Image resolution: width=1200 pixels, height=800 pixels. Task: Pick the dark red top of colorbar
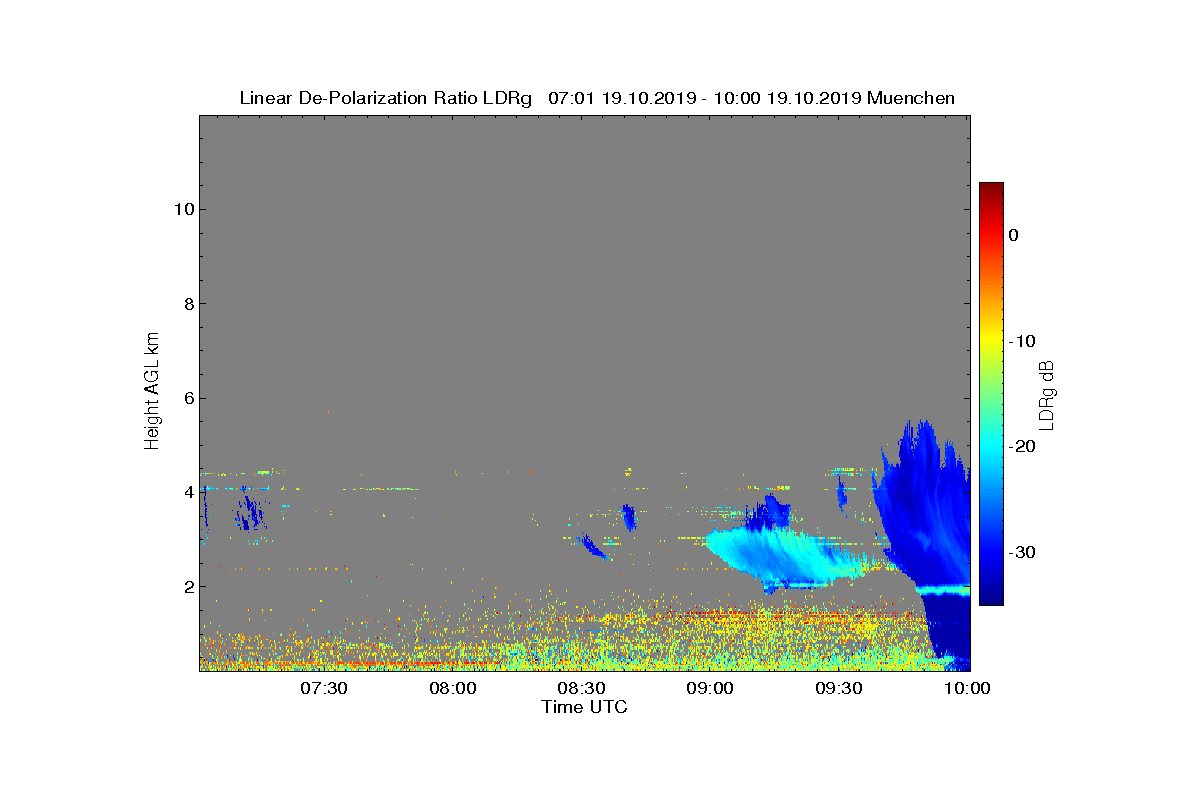tap(991, 189)
